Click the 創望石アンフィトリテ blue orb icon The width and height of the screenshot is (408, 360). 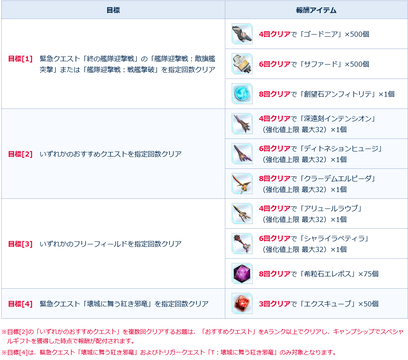tap(242, 94)
